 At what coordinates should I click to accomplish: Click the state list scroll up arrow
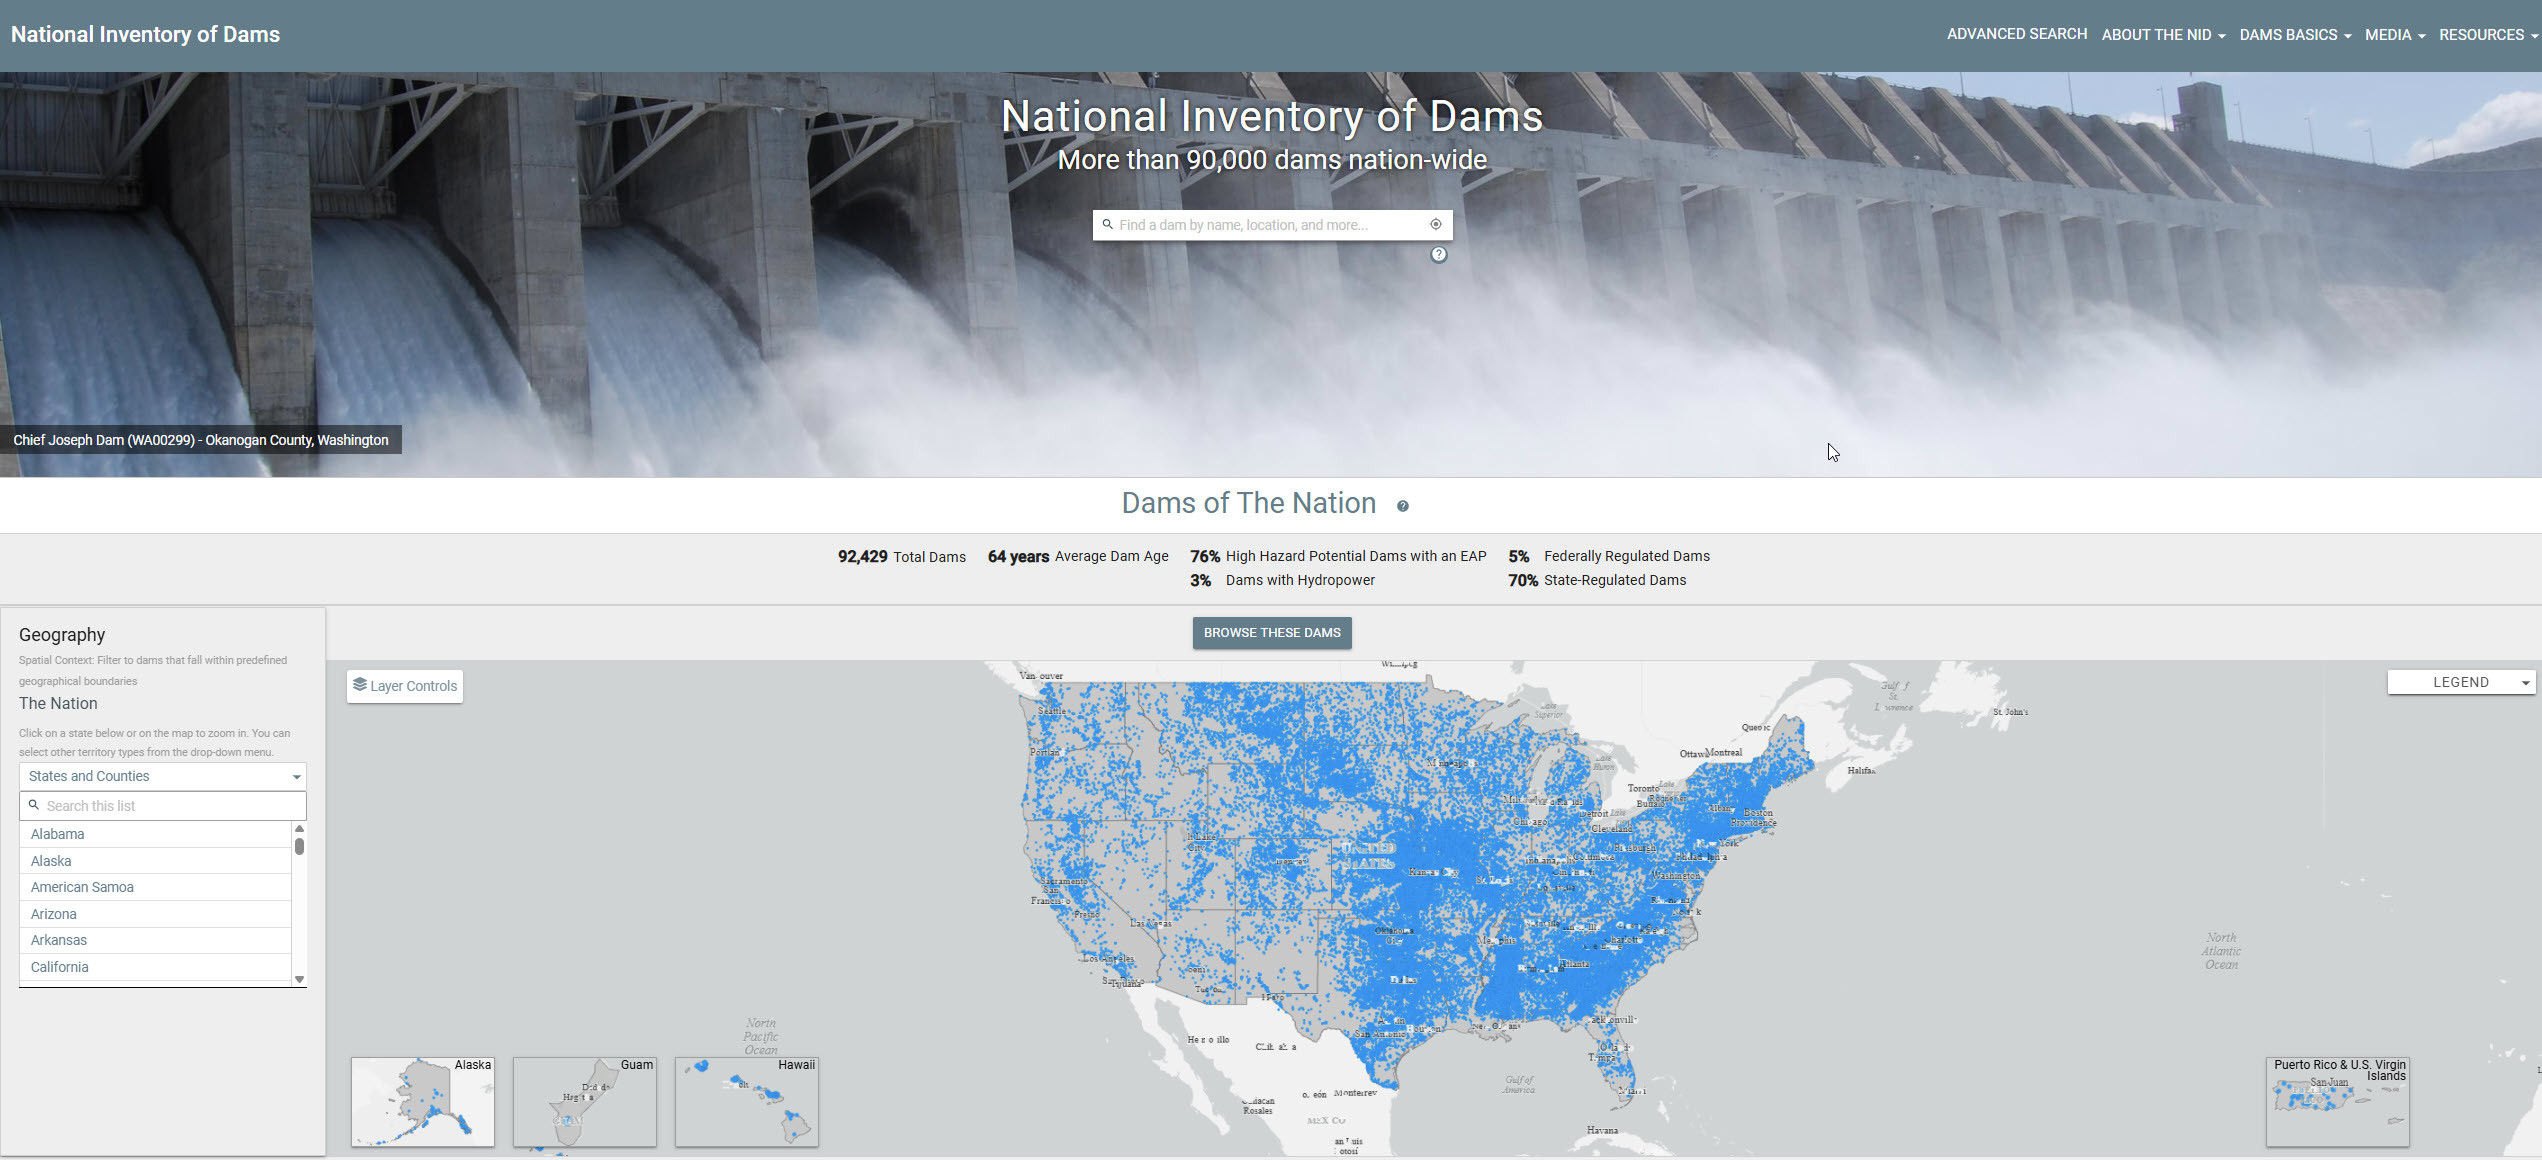(299, 829)
